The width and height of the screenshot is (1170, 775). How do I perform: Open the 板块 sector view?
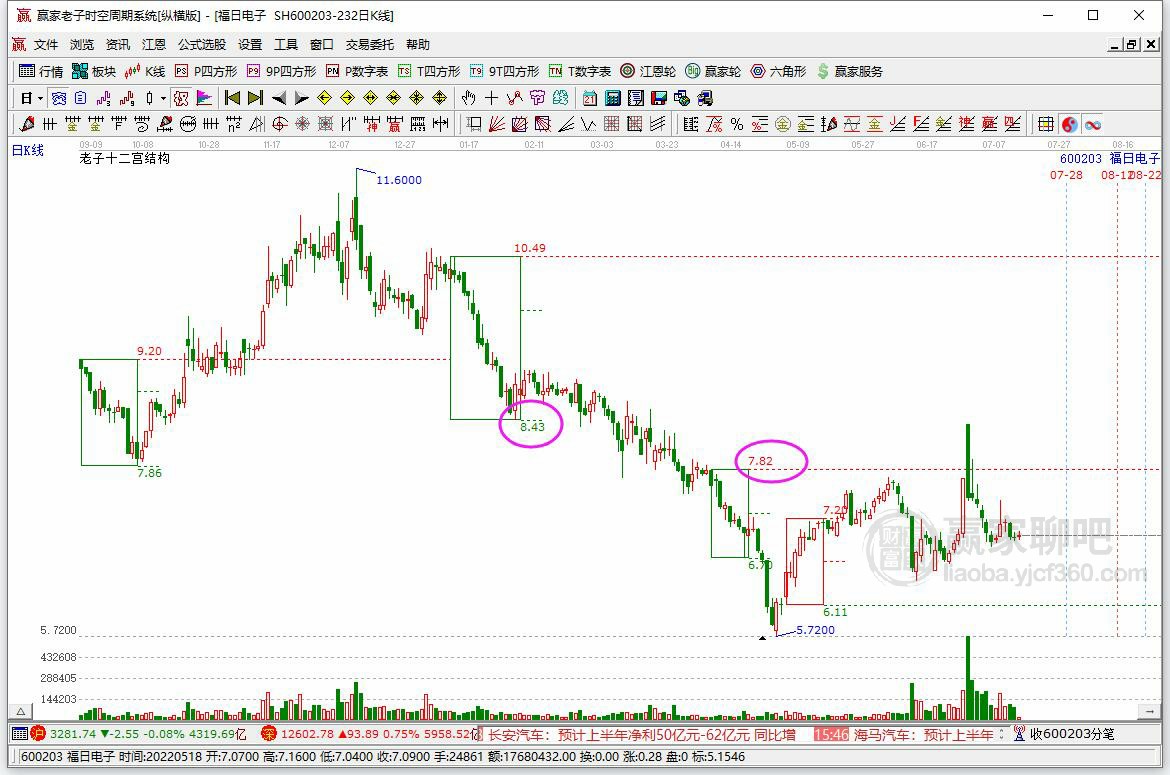[x=94, y=71]
